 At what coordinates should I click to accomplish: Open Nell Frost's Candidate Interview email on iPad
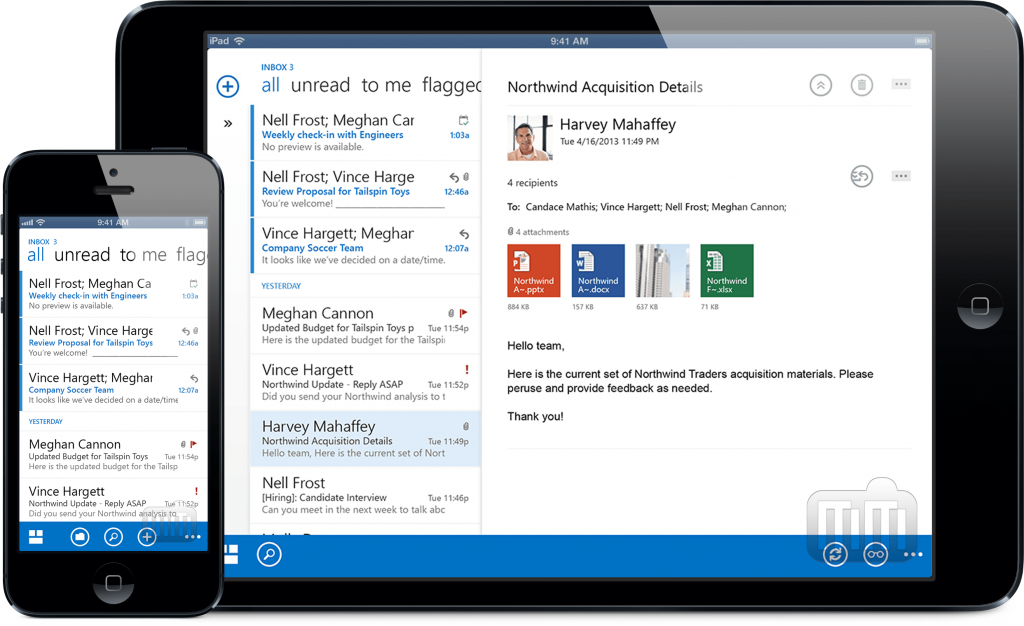pos(366,495)
